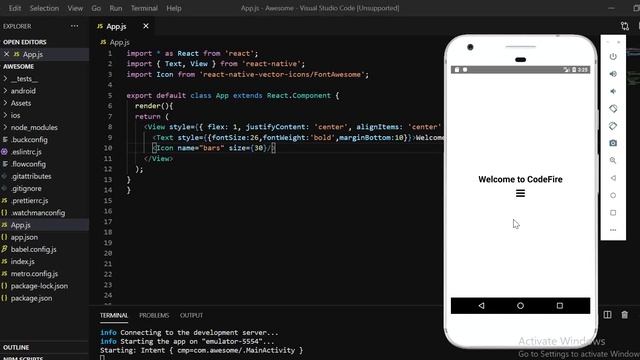Switch to the OUTPUT panel tab
Viewport: 640px width, 360px height.
pos(191,316)
